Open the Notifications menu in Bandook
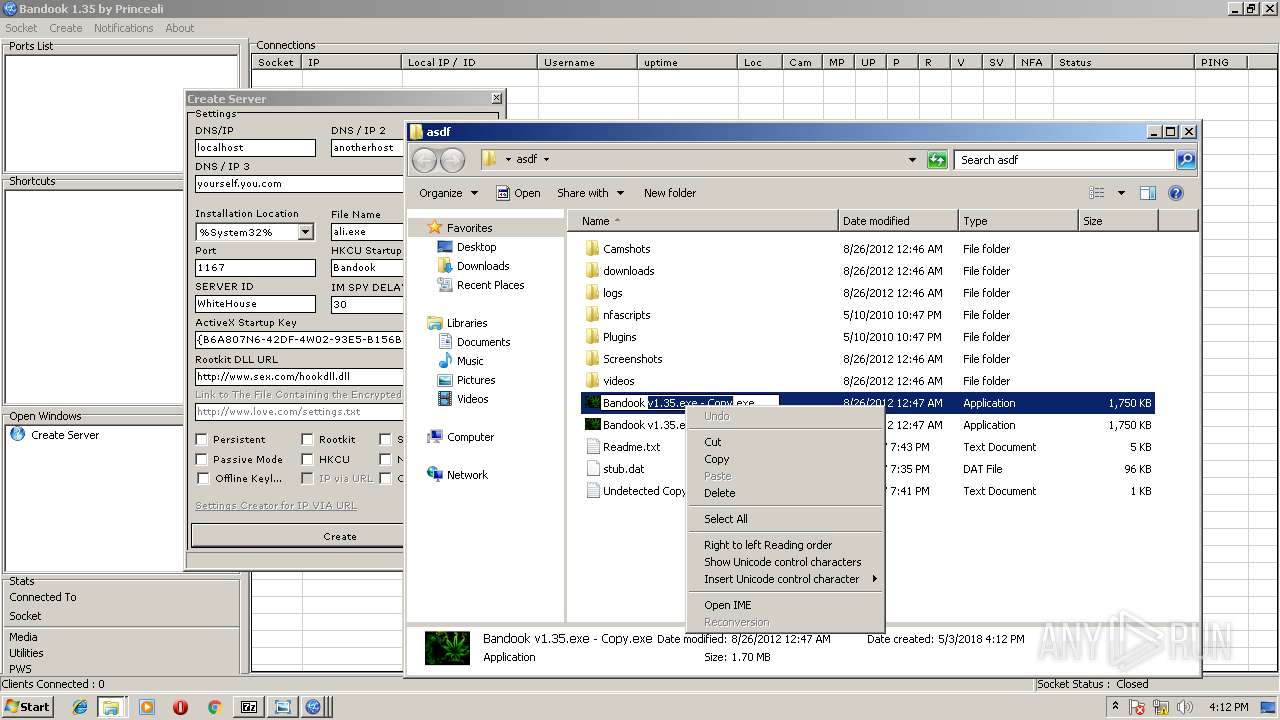The width and height of the screenshot is (1280, 720). pos(123,28)
